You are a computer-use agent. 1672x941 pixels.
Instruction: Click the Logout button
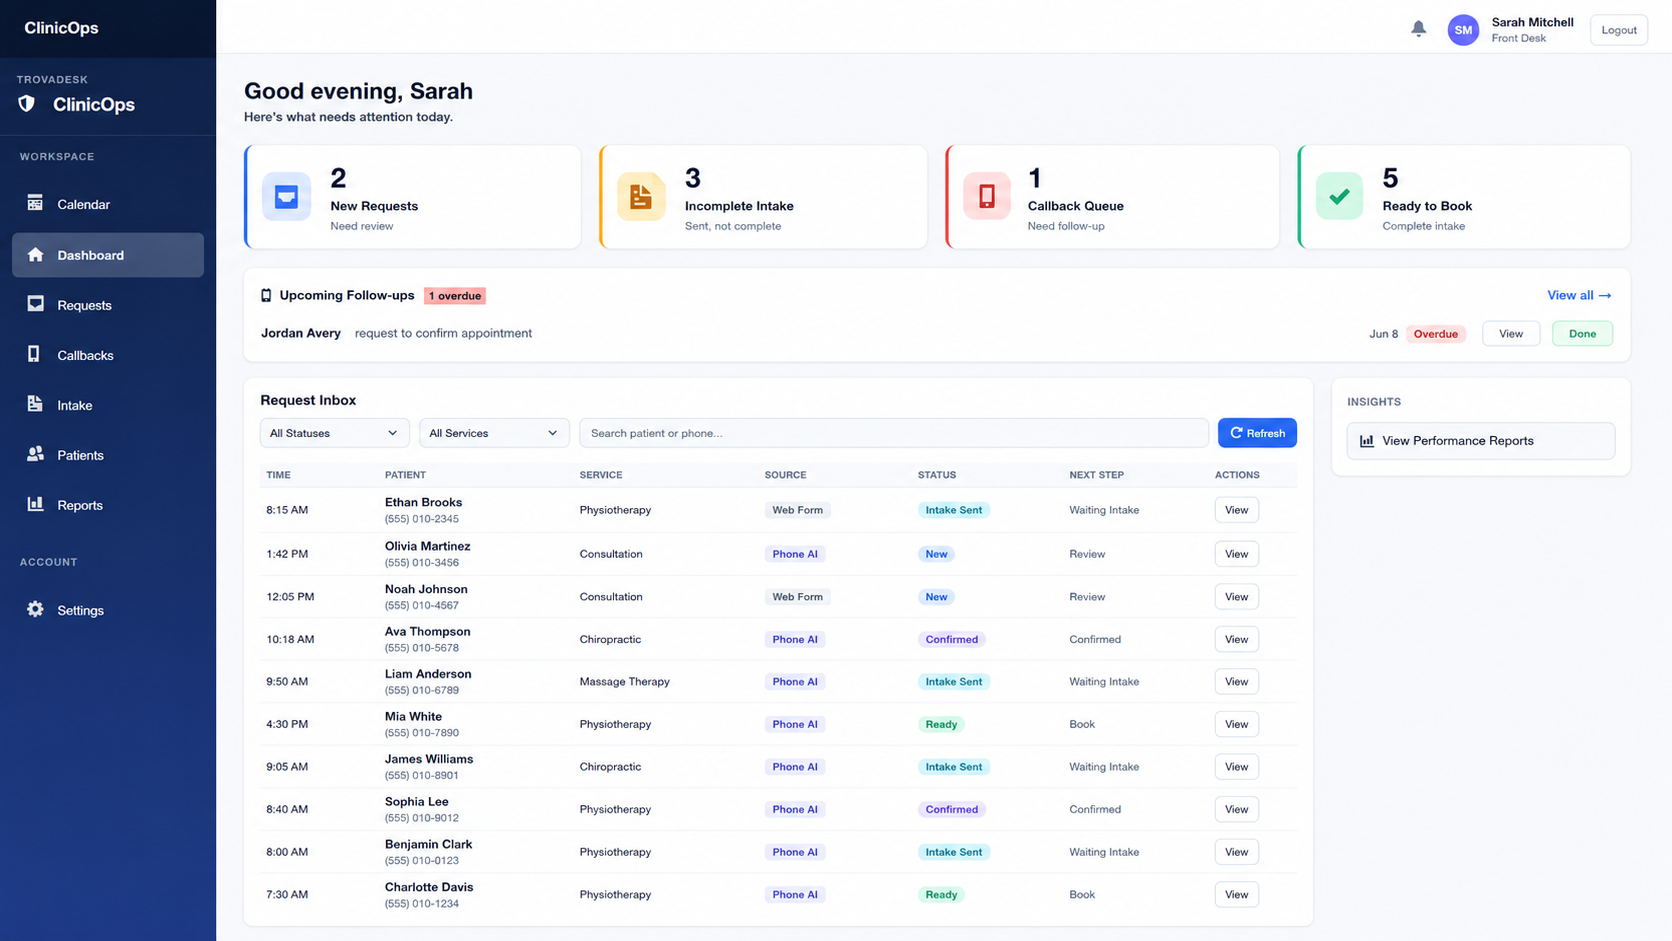pyautogui.click(x=1618, y=30)
